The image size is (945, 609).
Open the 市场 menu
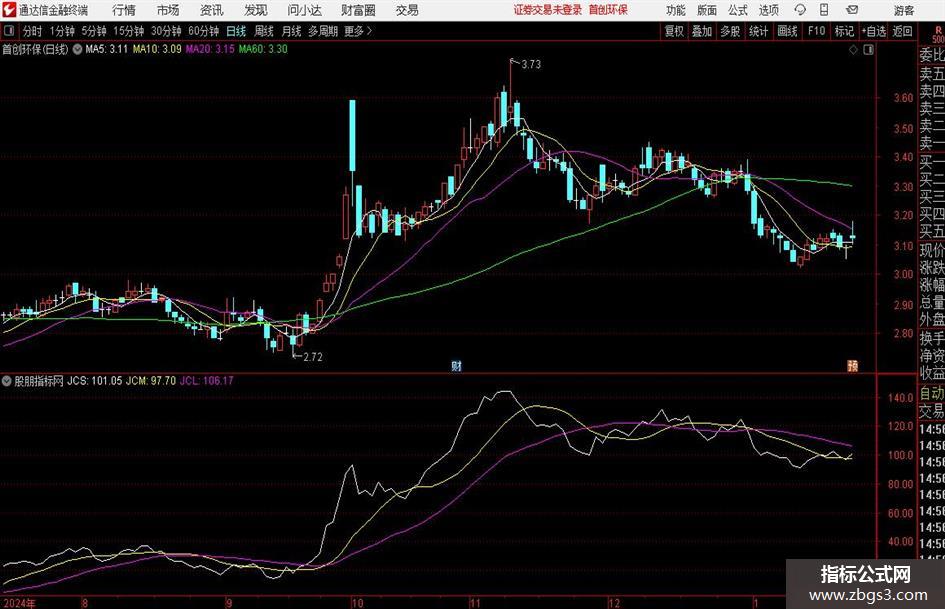click(168, 10)
